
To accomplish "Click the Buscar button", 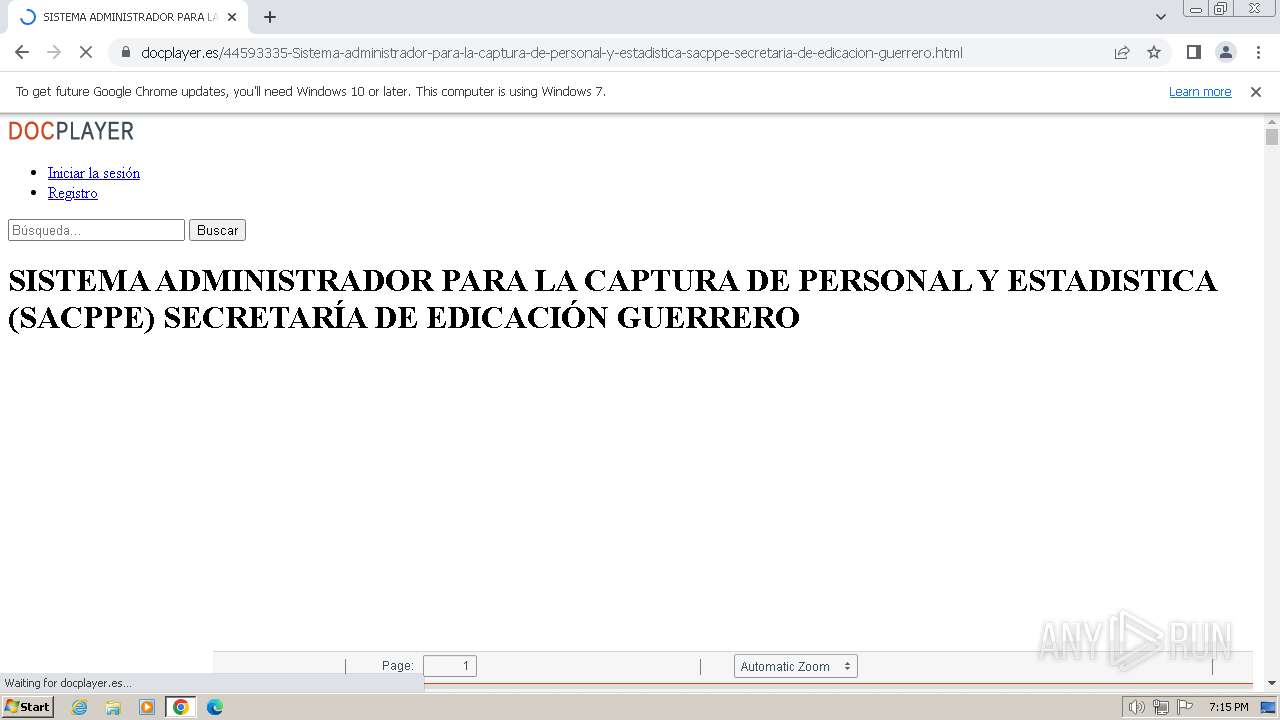I will [217, 230].
